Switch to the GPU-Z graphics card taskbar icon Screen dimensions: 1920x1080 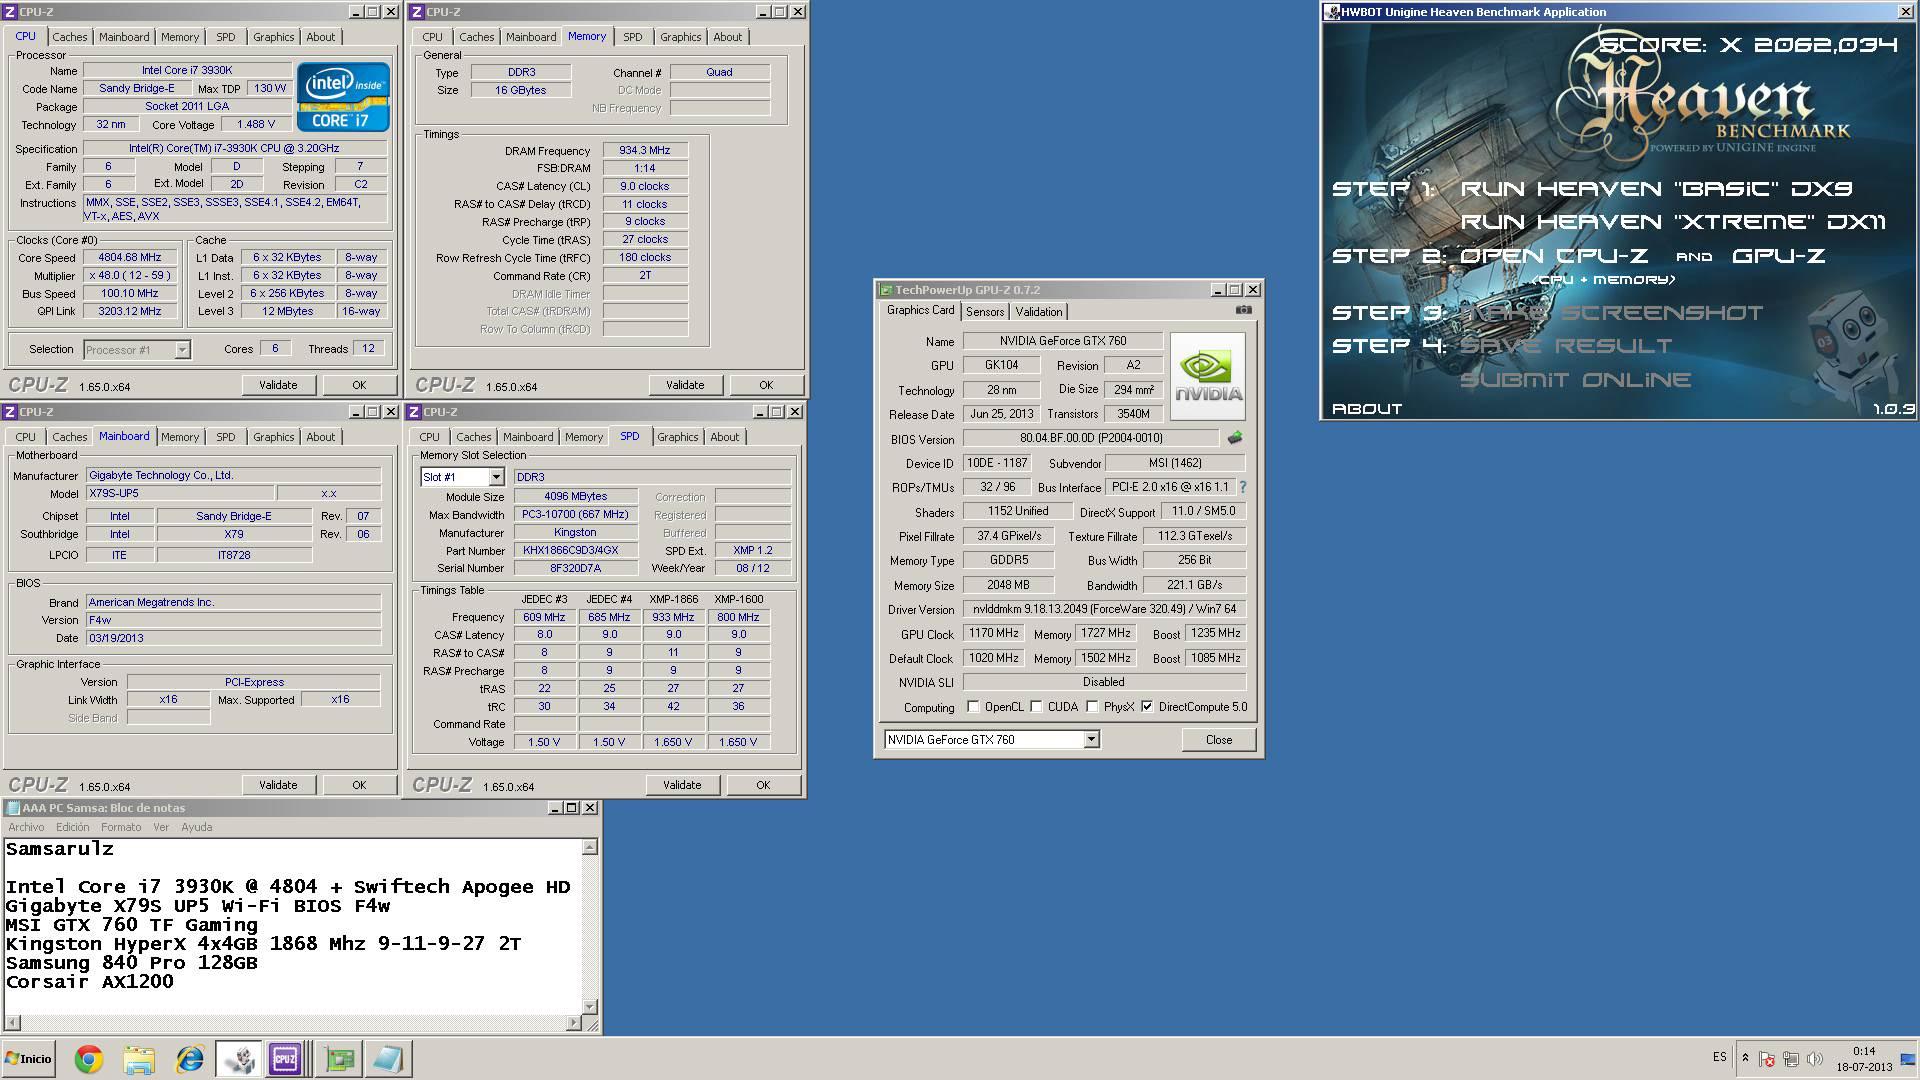coord(338,1059)
